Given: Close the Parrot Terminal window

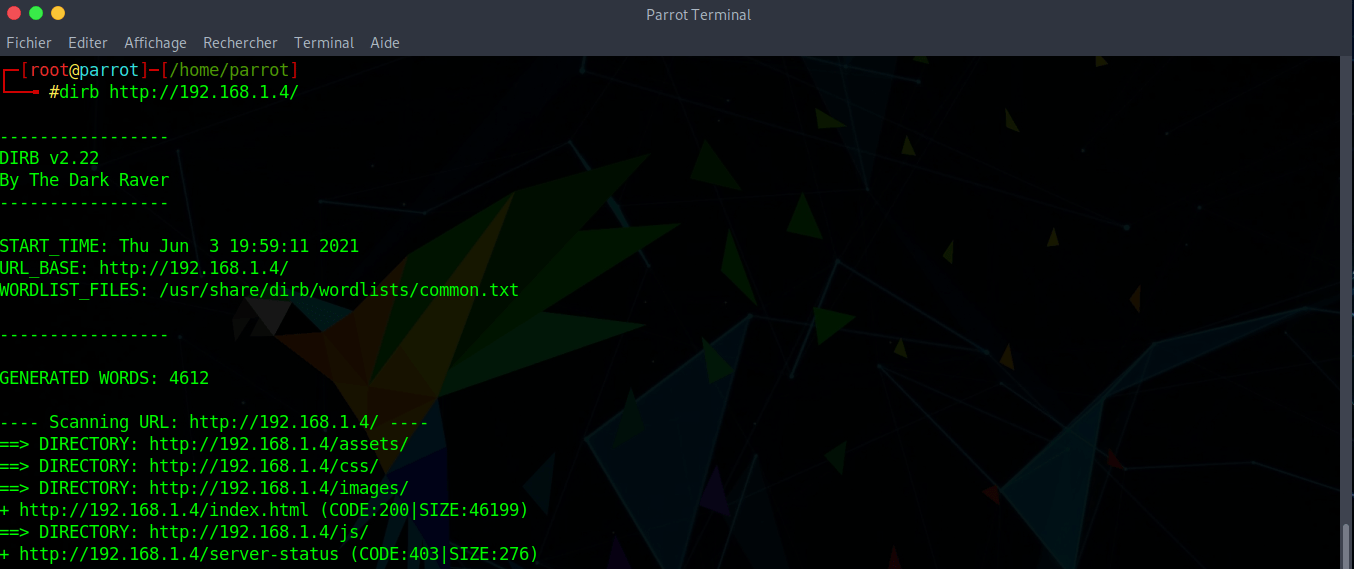Looking at the screenshot, I should (x=14, y=13).
